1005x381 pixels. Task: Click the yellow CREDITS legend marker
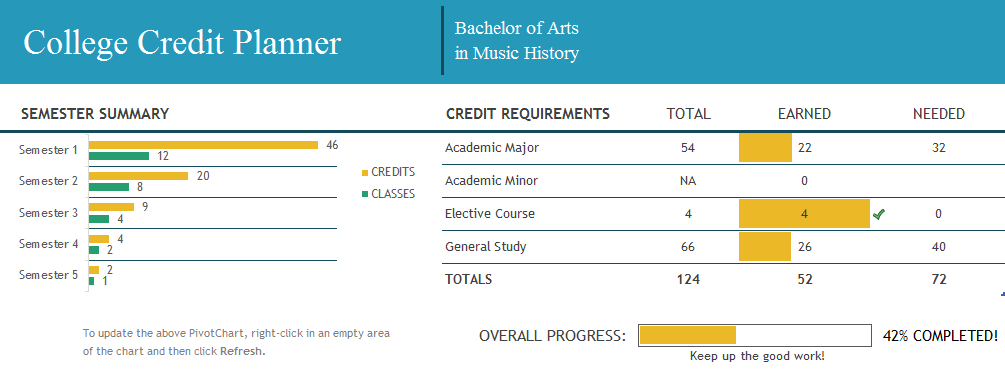365,173
